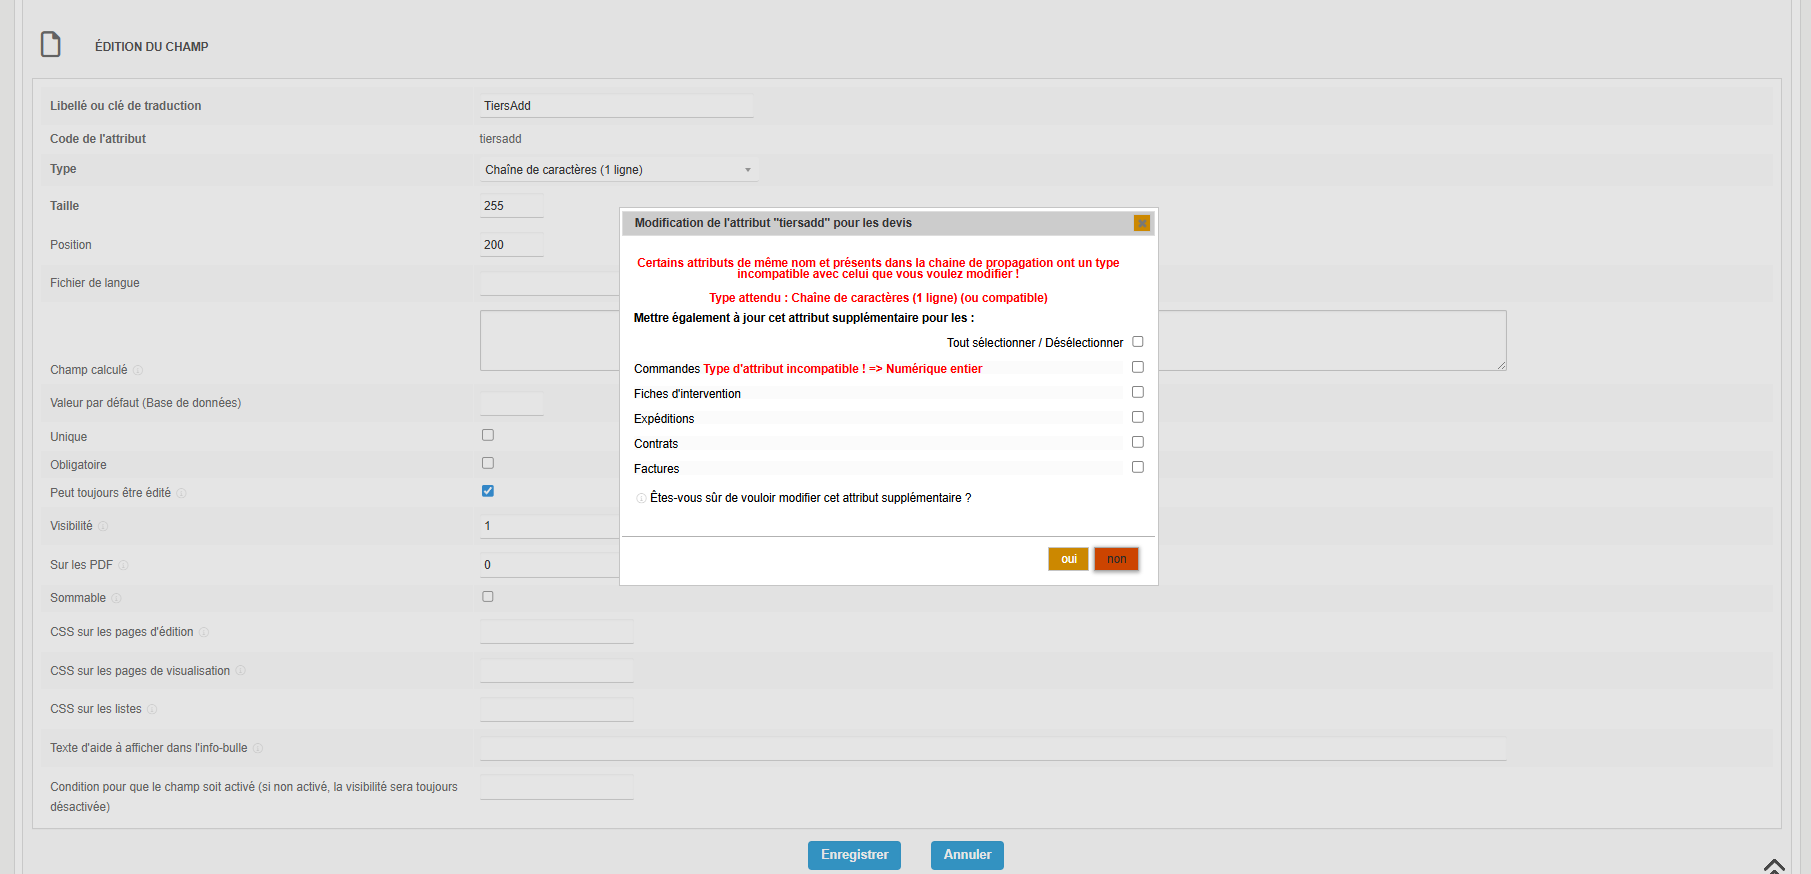Click the info icon next to Visibilité
Screen dimensions: 1811x874
pyautogui.click(x=103, y=526)
